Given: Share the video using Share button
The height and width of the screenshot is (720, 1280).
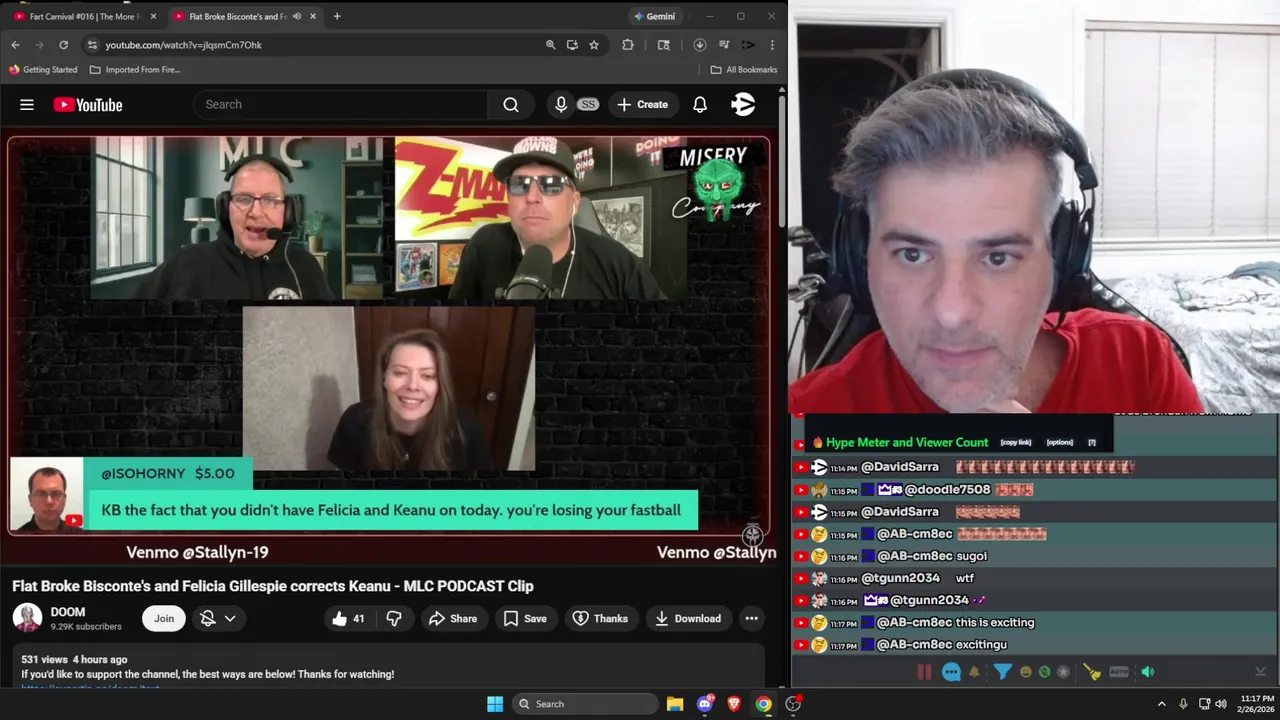Looking at the screenshot, I should point(453,618).
